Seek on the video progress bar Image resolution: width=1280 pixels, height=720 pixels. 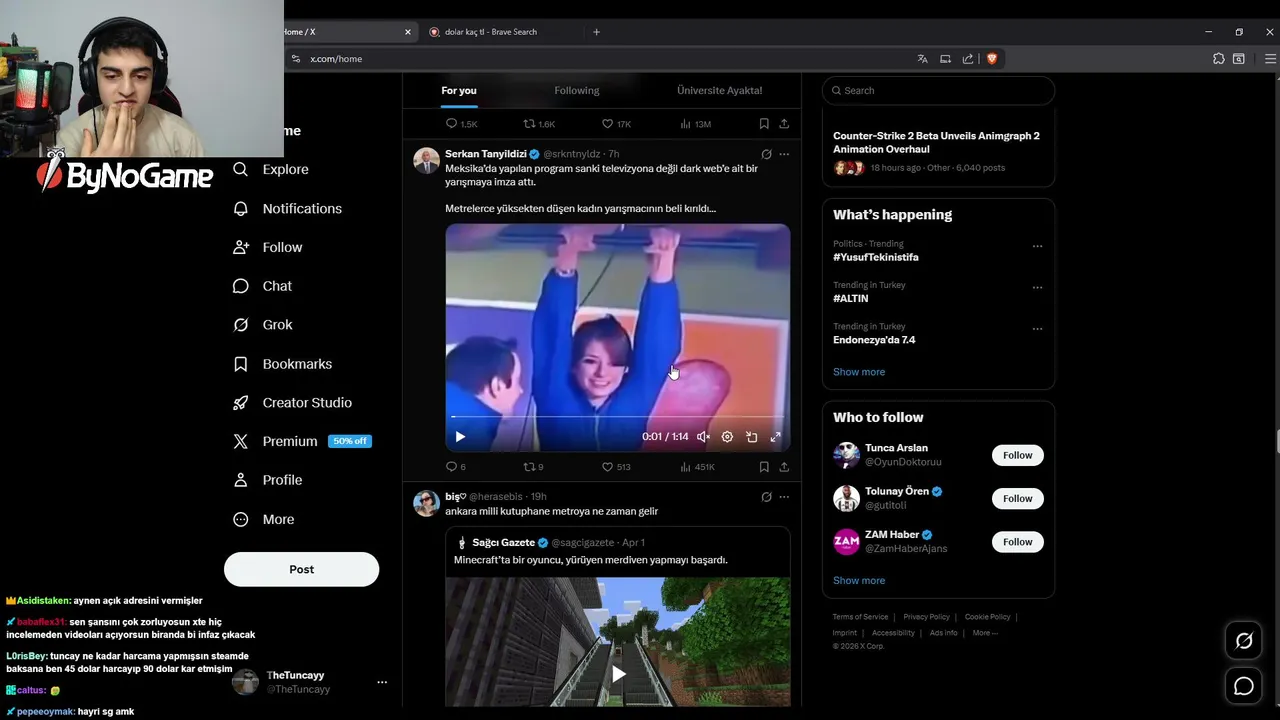[617, 416]
